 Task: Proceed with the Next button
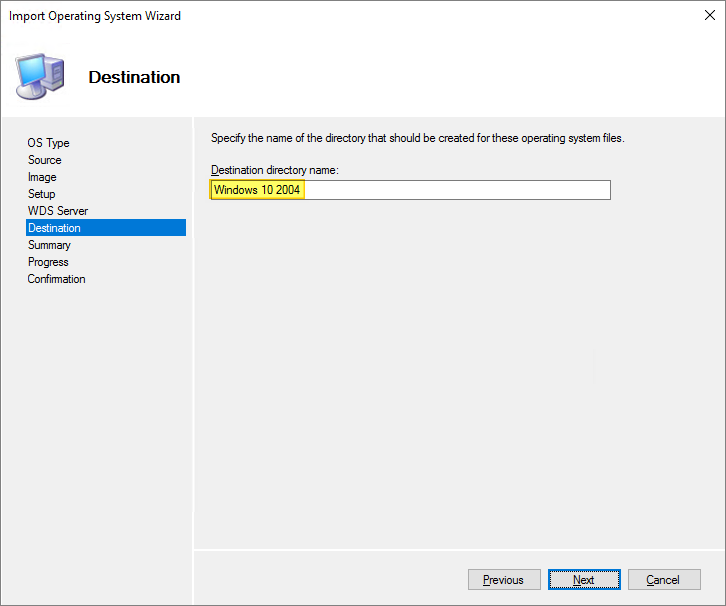point(584,580)
